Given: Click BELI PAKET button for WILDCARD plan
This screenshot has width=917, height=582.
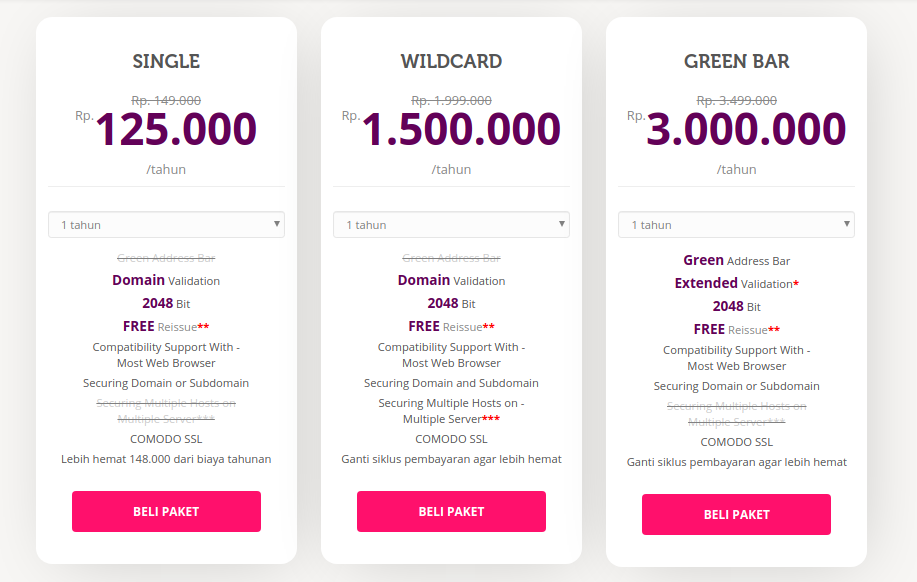Looking at the screenshot, I should (451, 511).
